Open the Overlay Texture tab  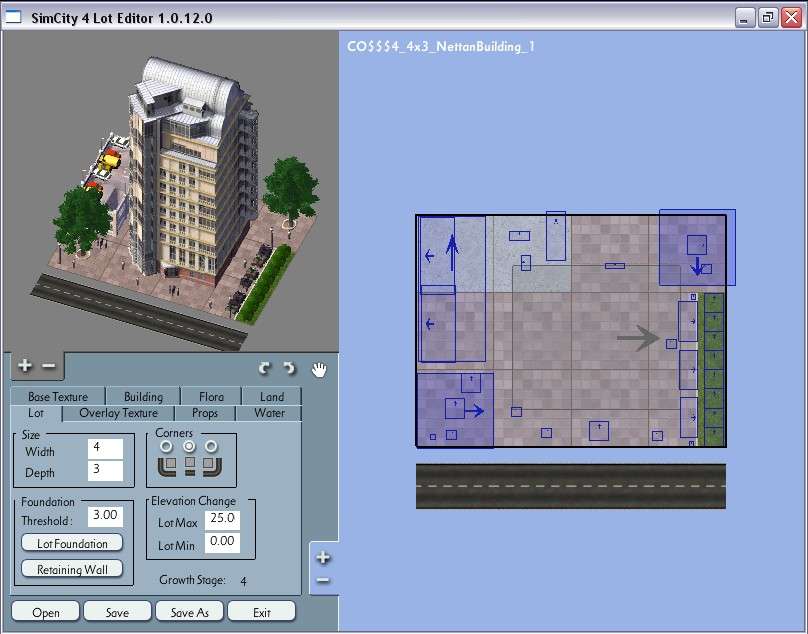(x=119, y=413)
